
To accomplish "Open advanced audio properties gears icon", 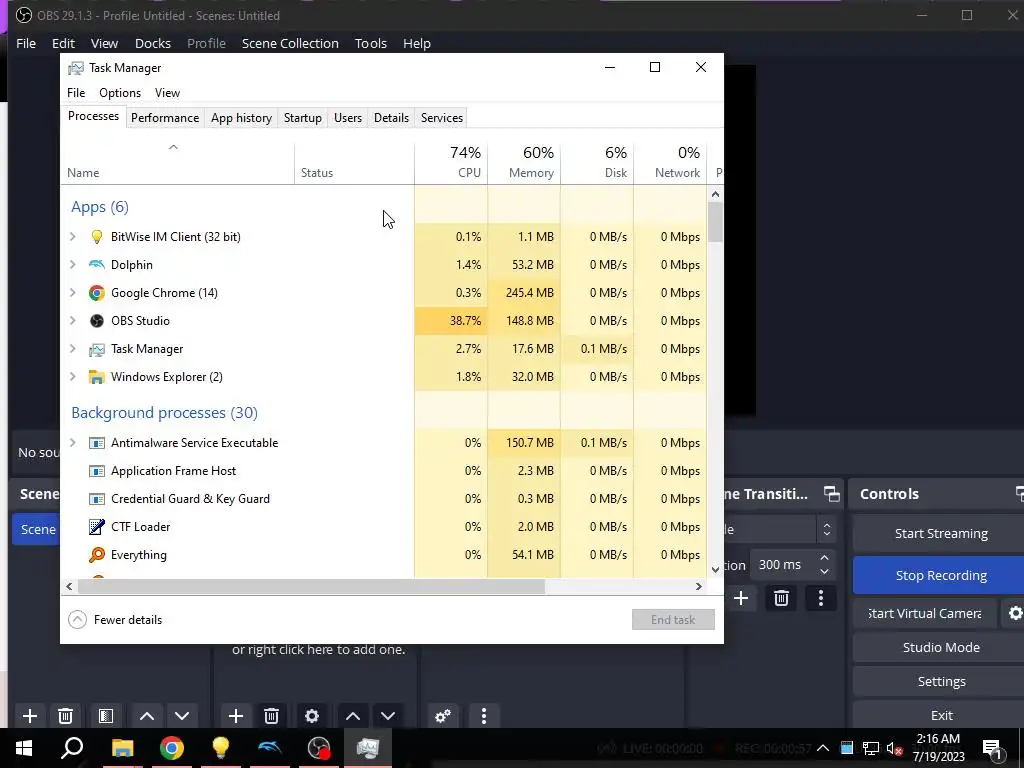I will pos(443,716).
